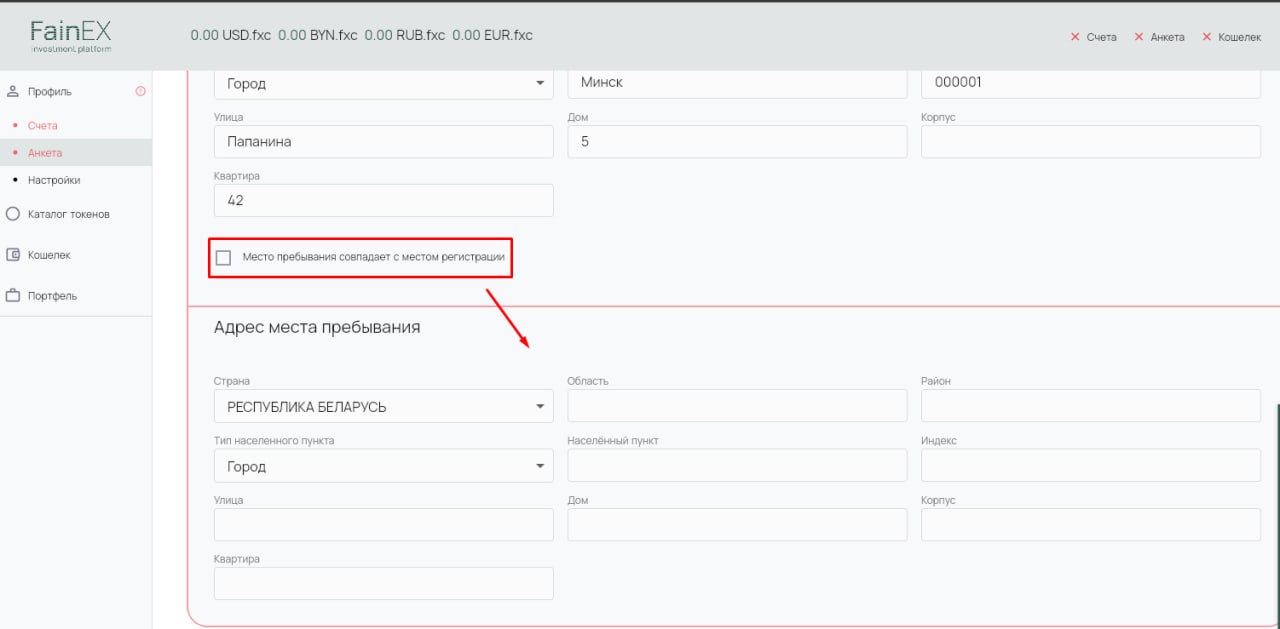The width and height of the screenshot is (1280, 629).
Task: Click the Каталог токенов circle icon
Action: point(13,214)
